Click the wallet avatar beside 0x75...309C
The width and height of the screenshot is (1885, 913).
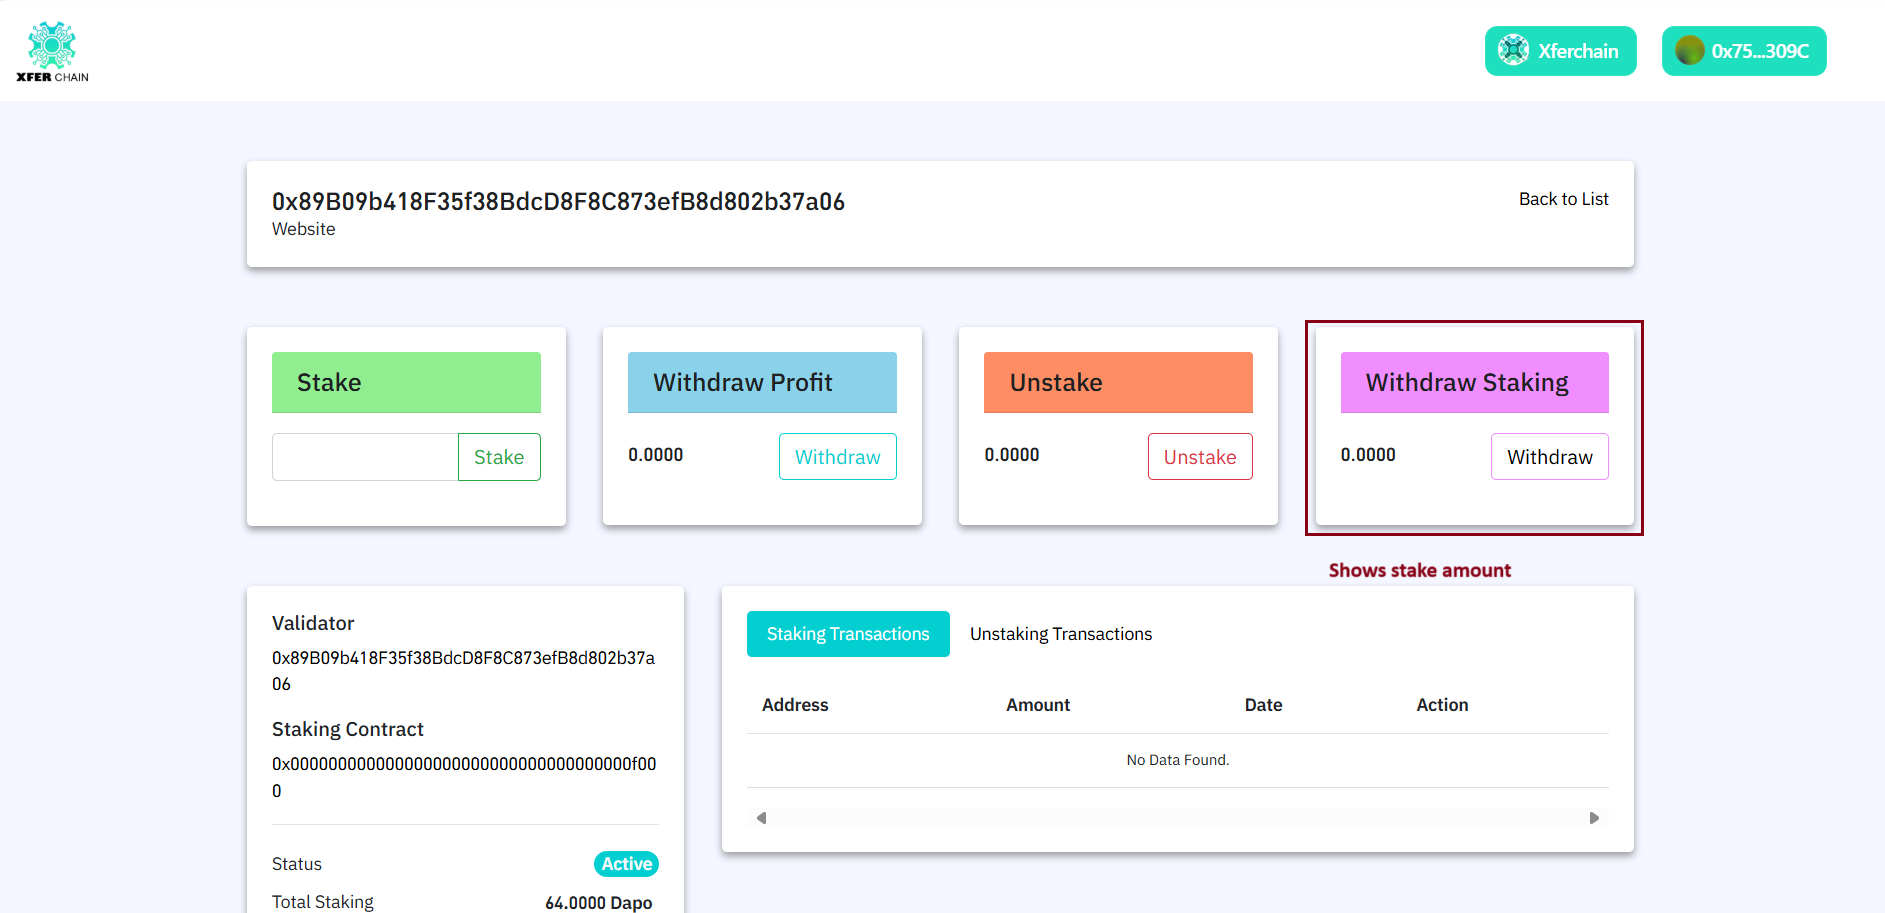tap(1691, 50)
